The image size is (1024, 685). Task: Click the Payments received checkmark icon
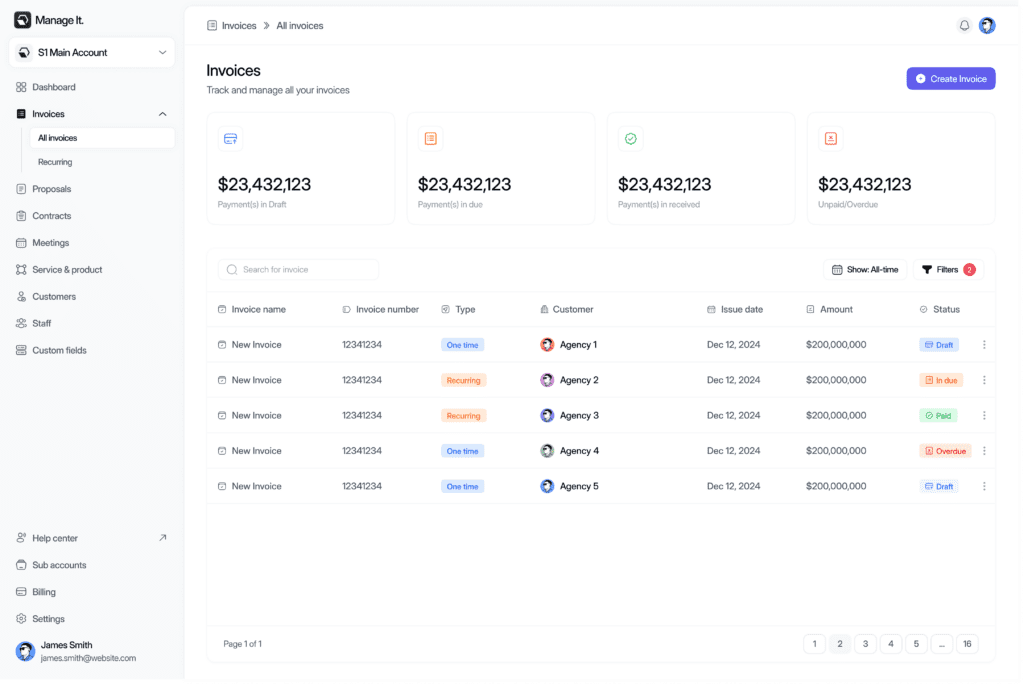pyautogui.click(x=630, y=139)
